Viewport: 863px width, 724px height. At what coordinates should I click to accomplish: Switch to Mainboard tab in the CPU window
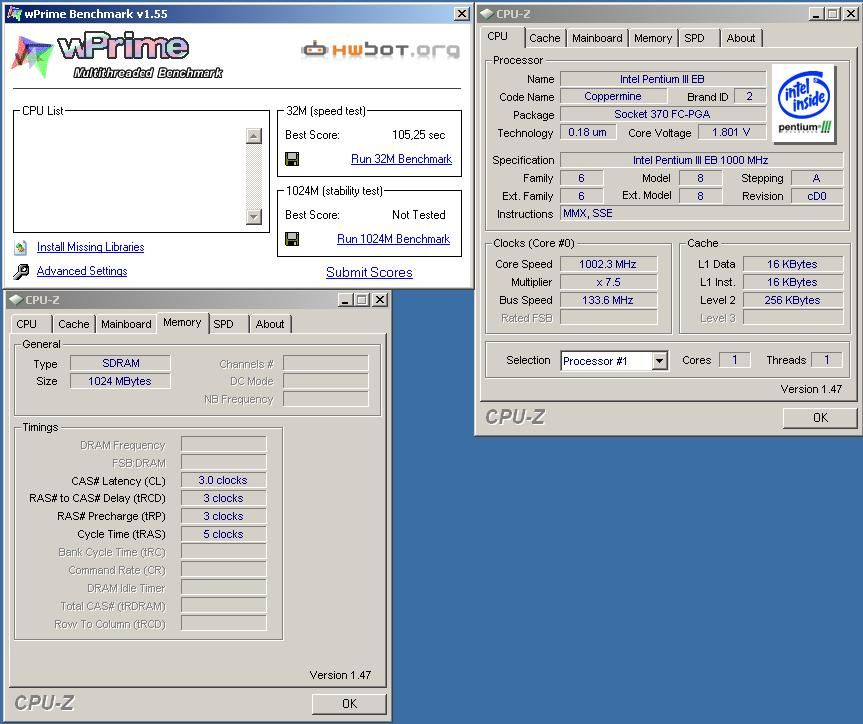(x=597, y=38)
